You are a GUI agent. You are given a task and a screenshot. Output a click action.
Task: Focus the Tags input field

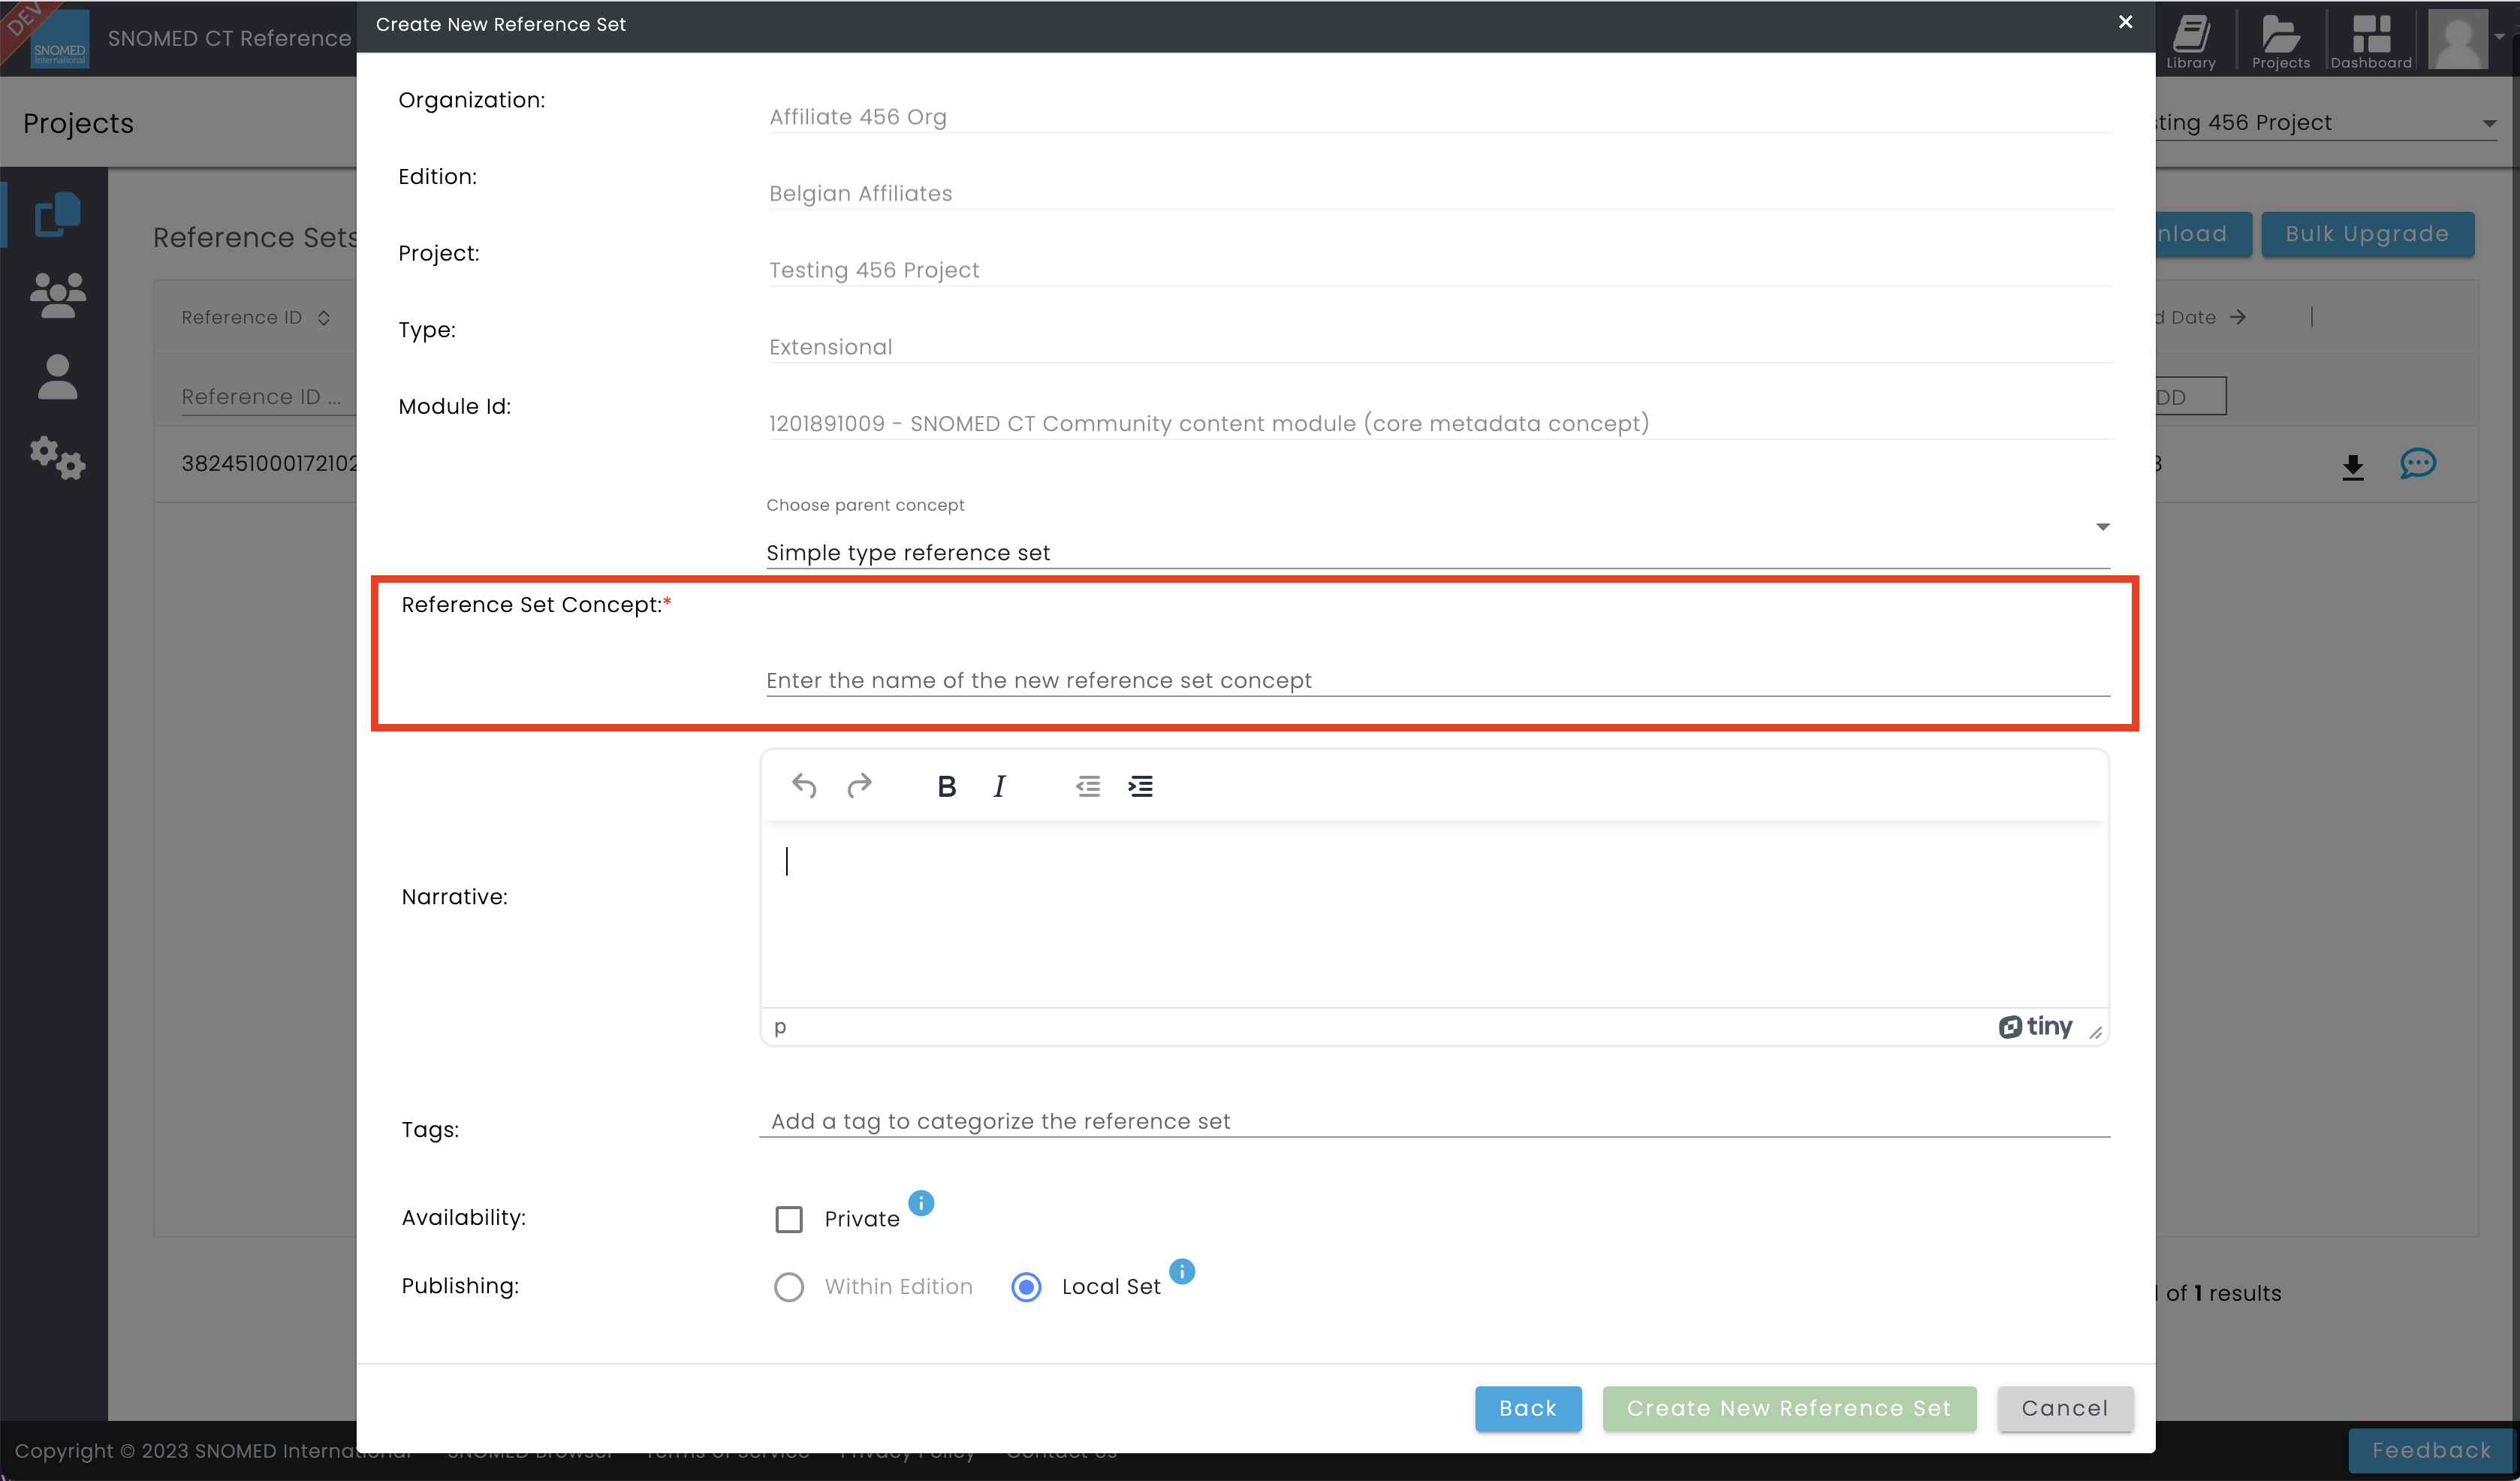[1434, 1121]
